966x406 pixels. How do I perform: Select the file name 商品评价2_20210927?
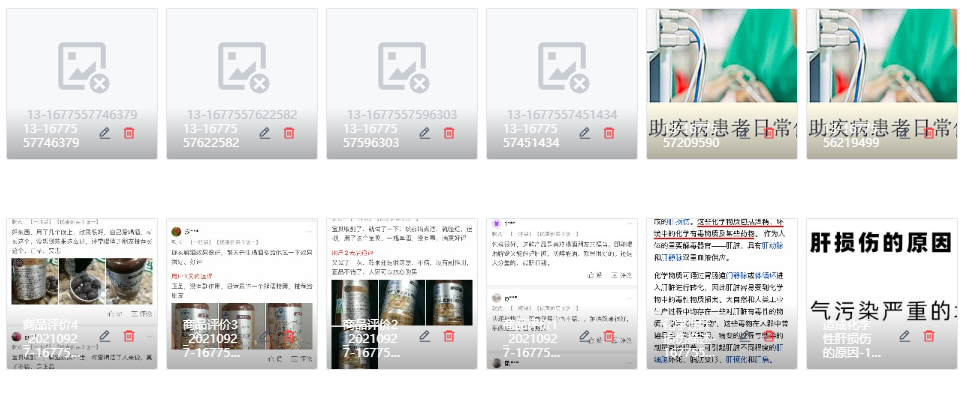pyautogui.click(x=371, y=339)
